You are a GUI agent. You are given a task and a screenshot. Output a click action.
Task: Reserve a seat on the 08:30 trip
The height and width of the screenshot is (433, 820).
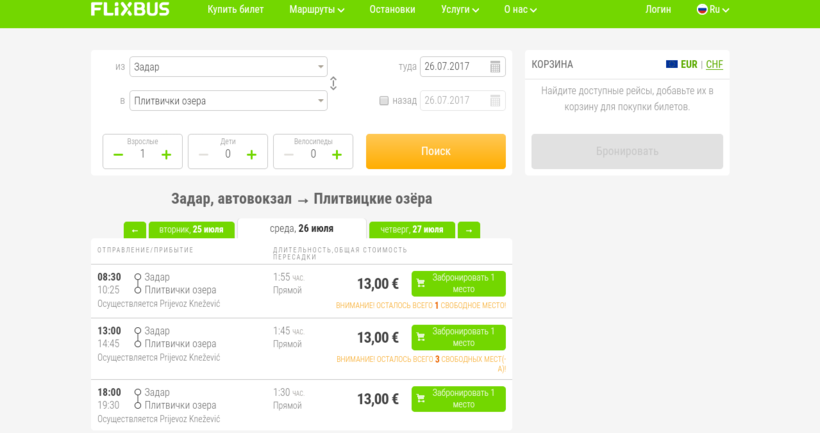click(458, 284)
